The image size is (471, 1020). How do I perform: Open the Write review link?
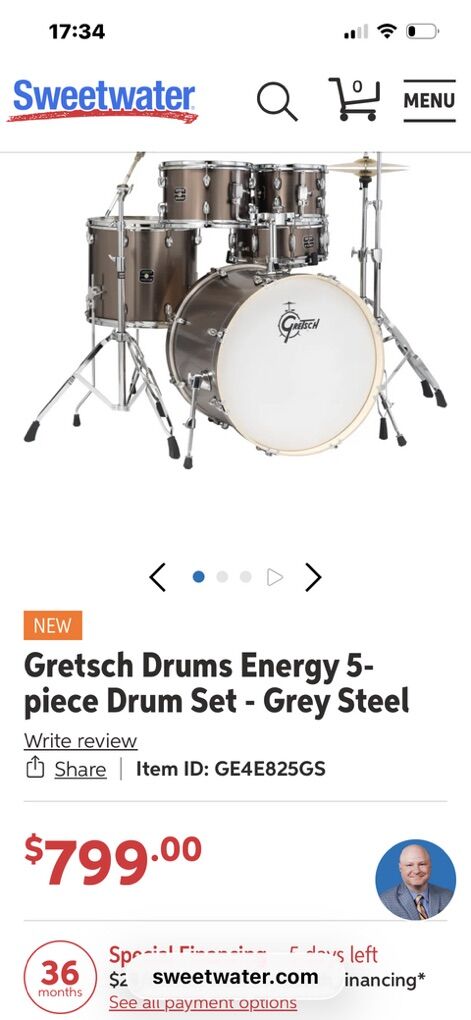click(x=81, y=741)
